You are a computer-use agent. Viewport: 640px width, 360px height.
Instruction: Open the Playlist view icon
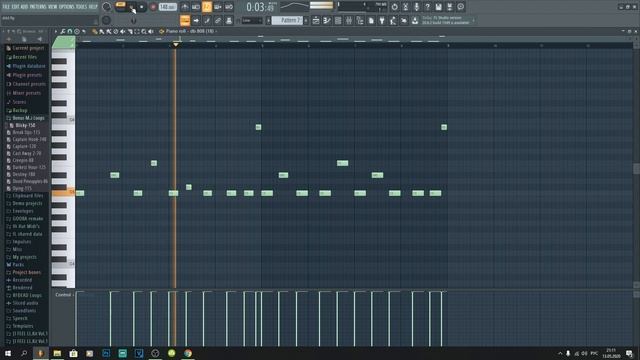316,20
